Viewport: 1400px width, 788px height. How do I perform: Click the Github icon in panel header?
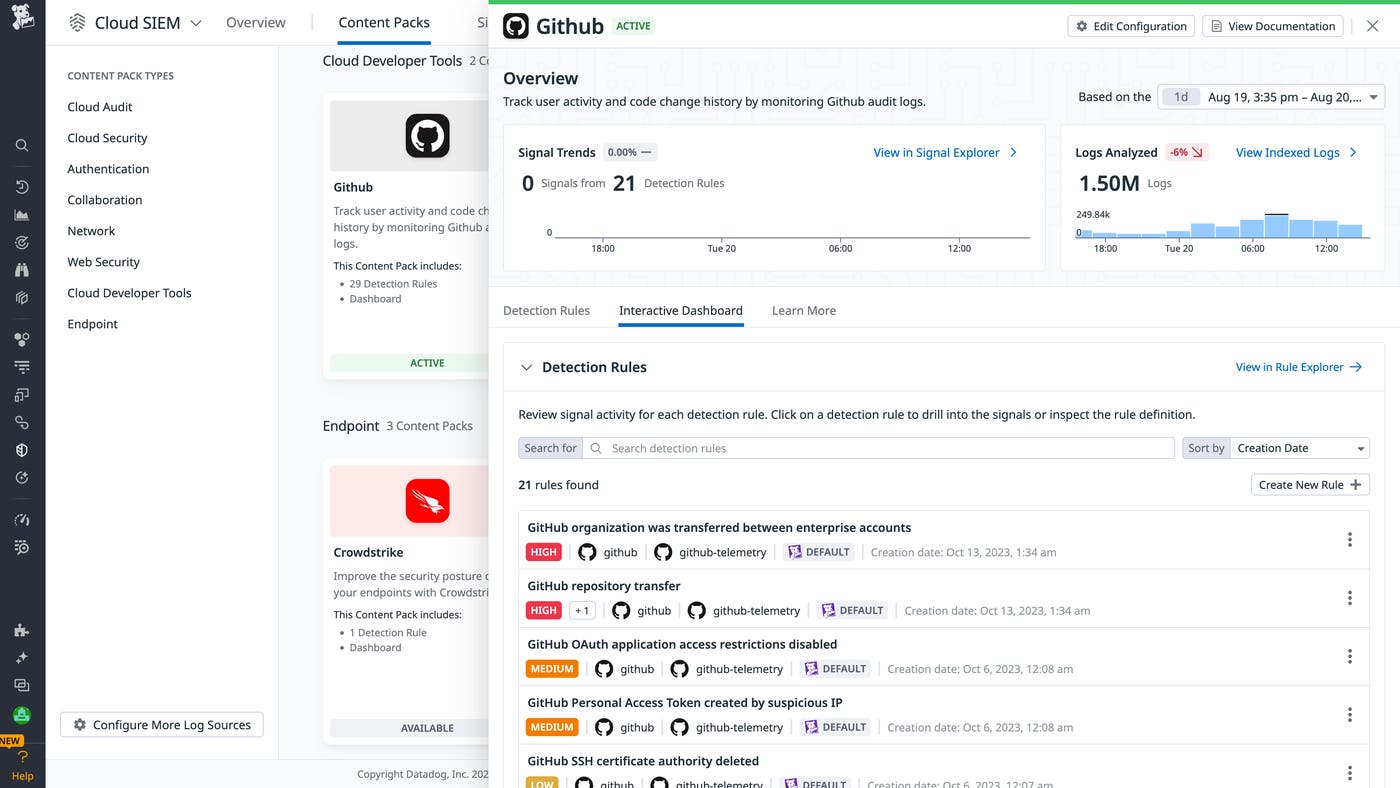point(516,26)
